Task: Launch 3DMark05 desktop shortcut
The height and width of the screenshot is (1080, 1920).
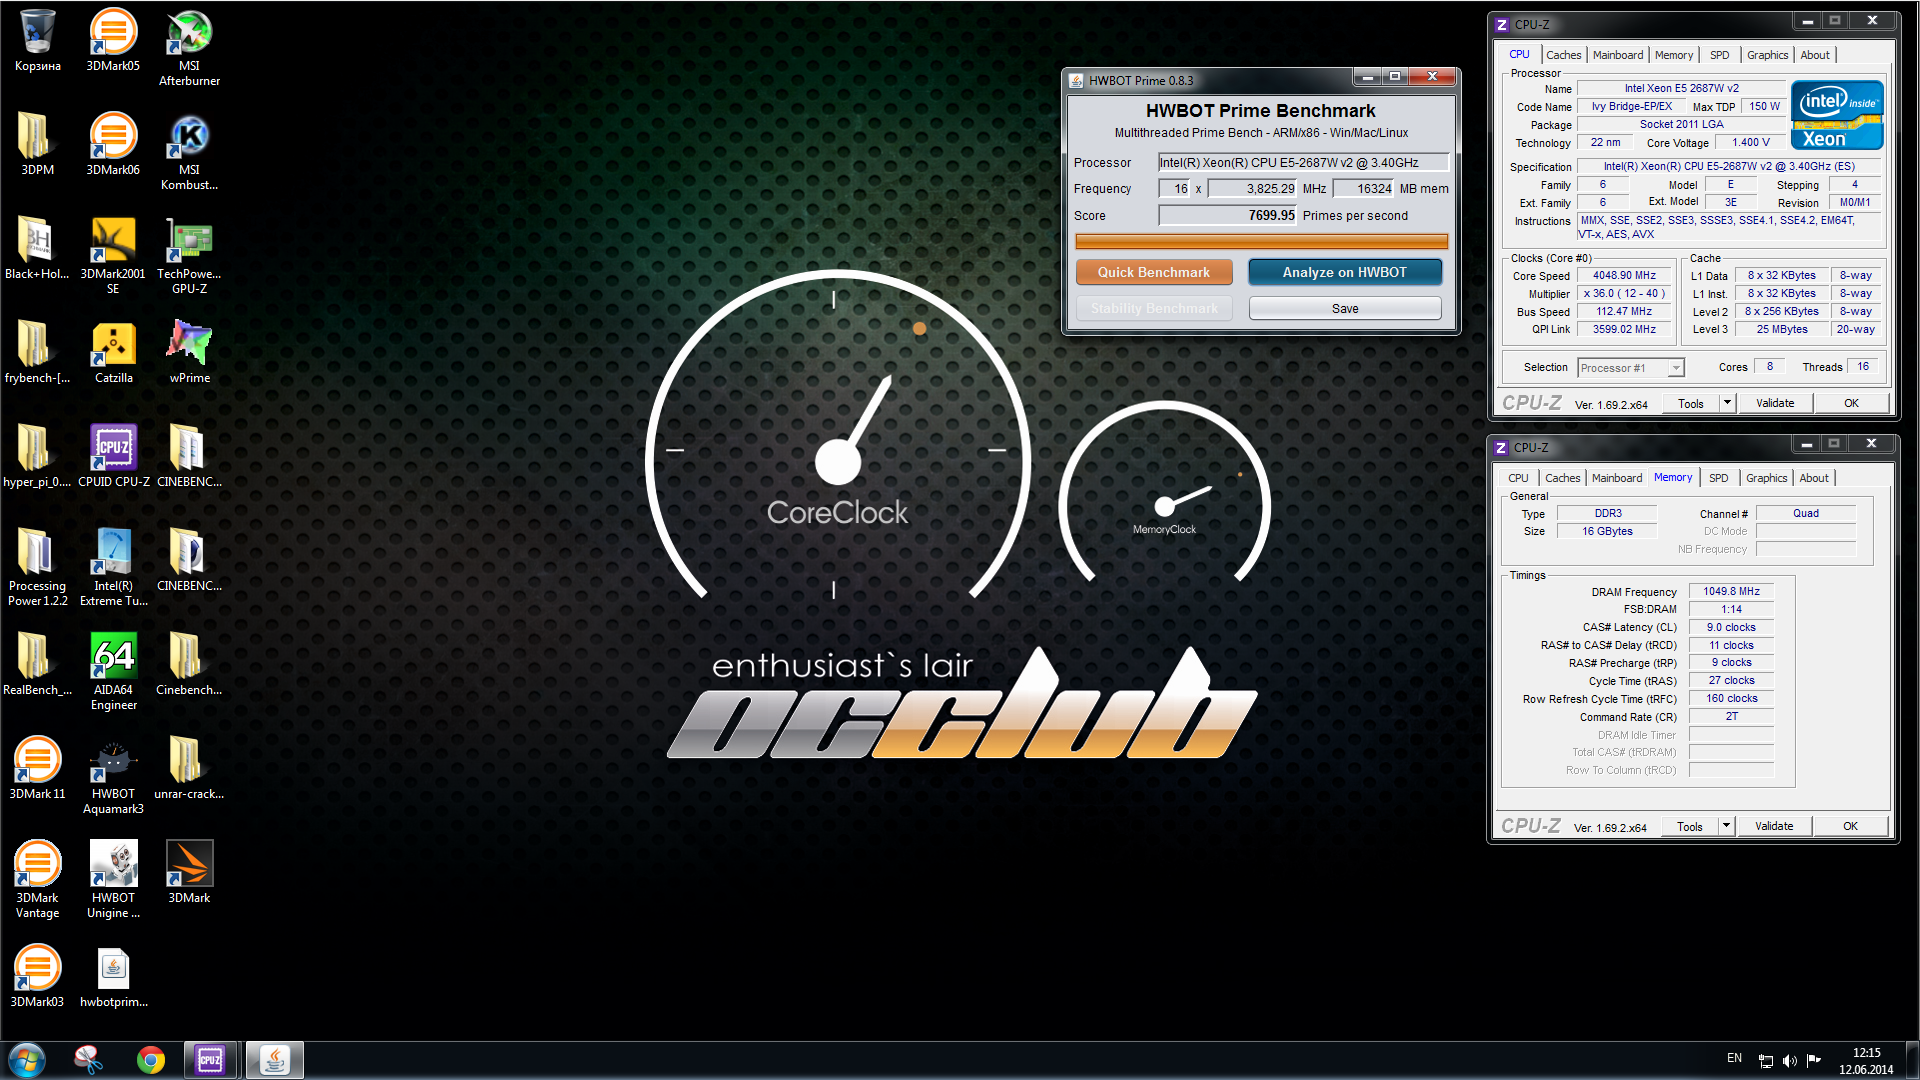Action: pyautogui.click(x=113, y=41)
